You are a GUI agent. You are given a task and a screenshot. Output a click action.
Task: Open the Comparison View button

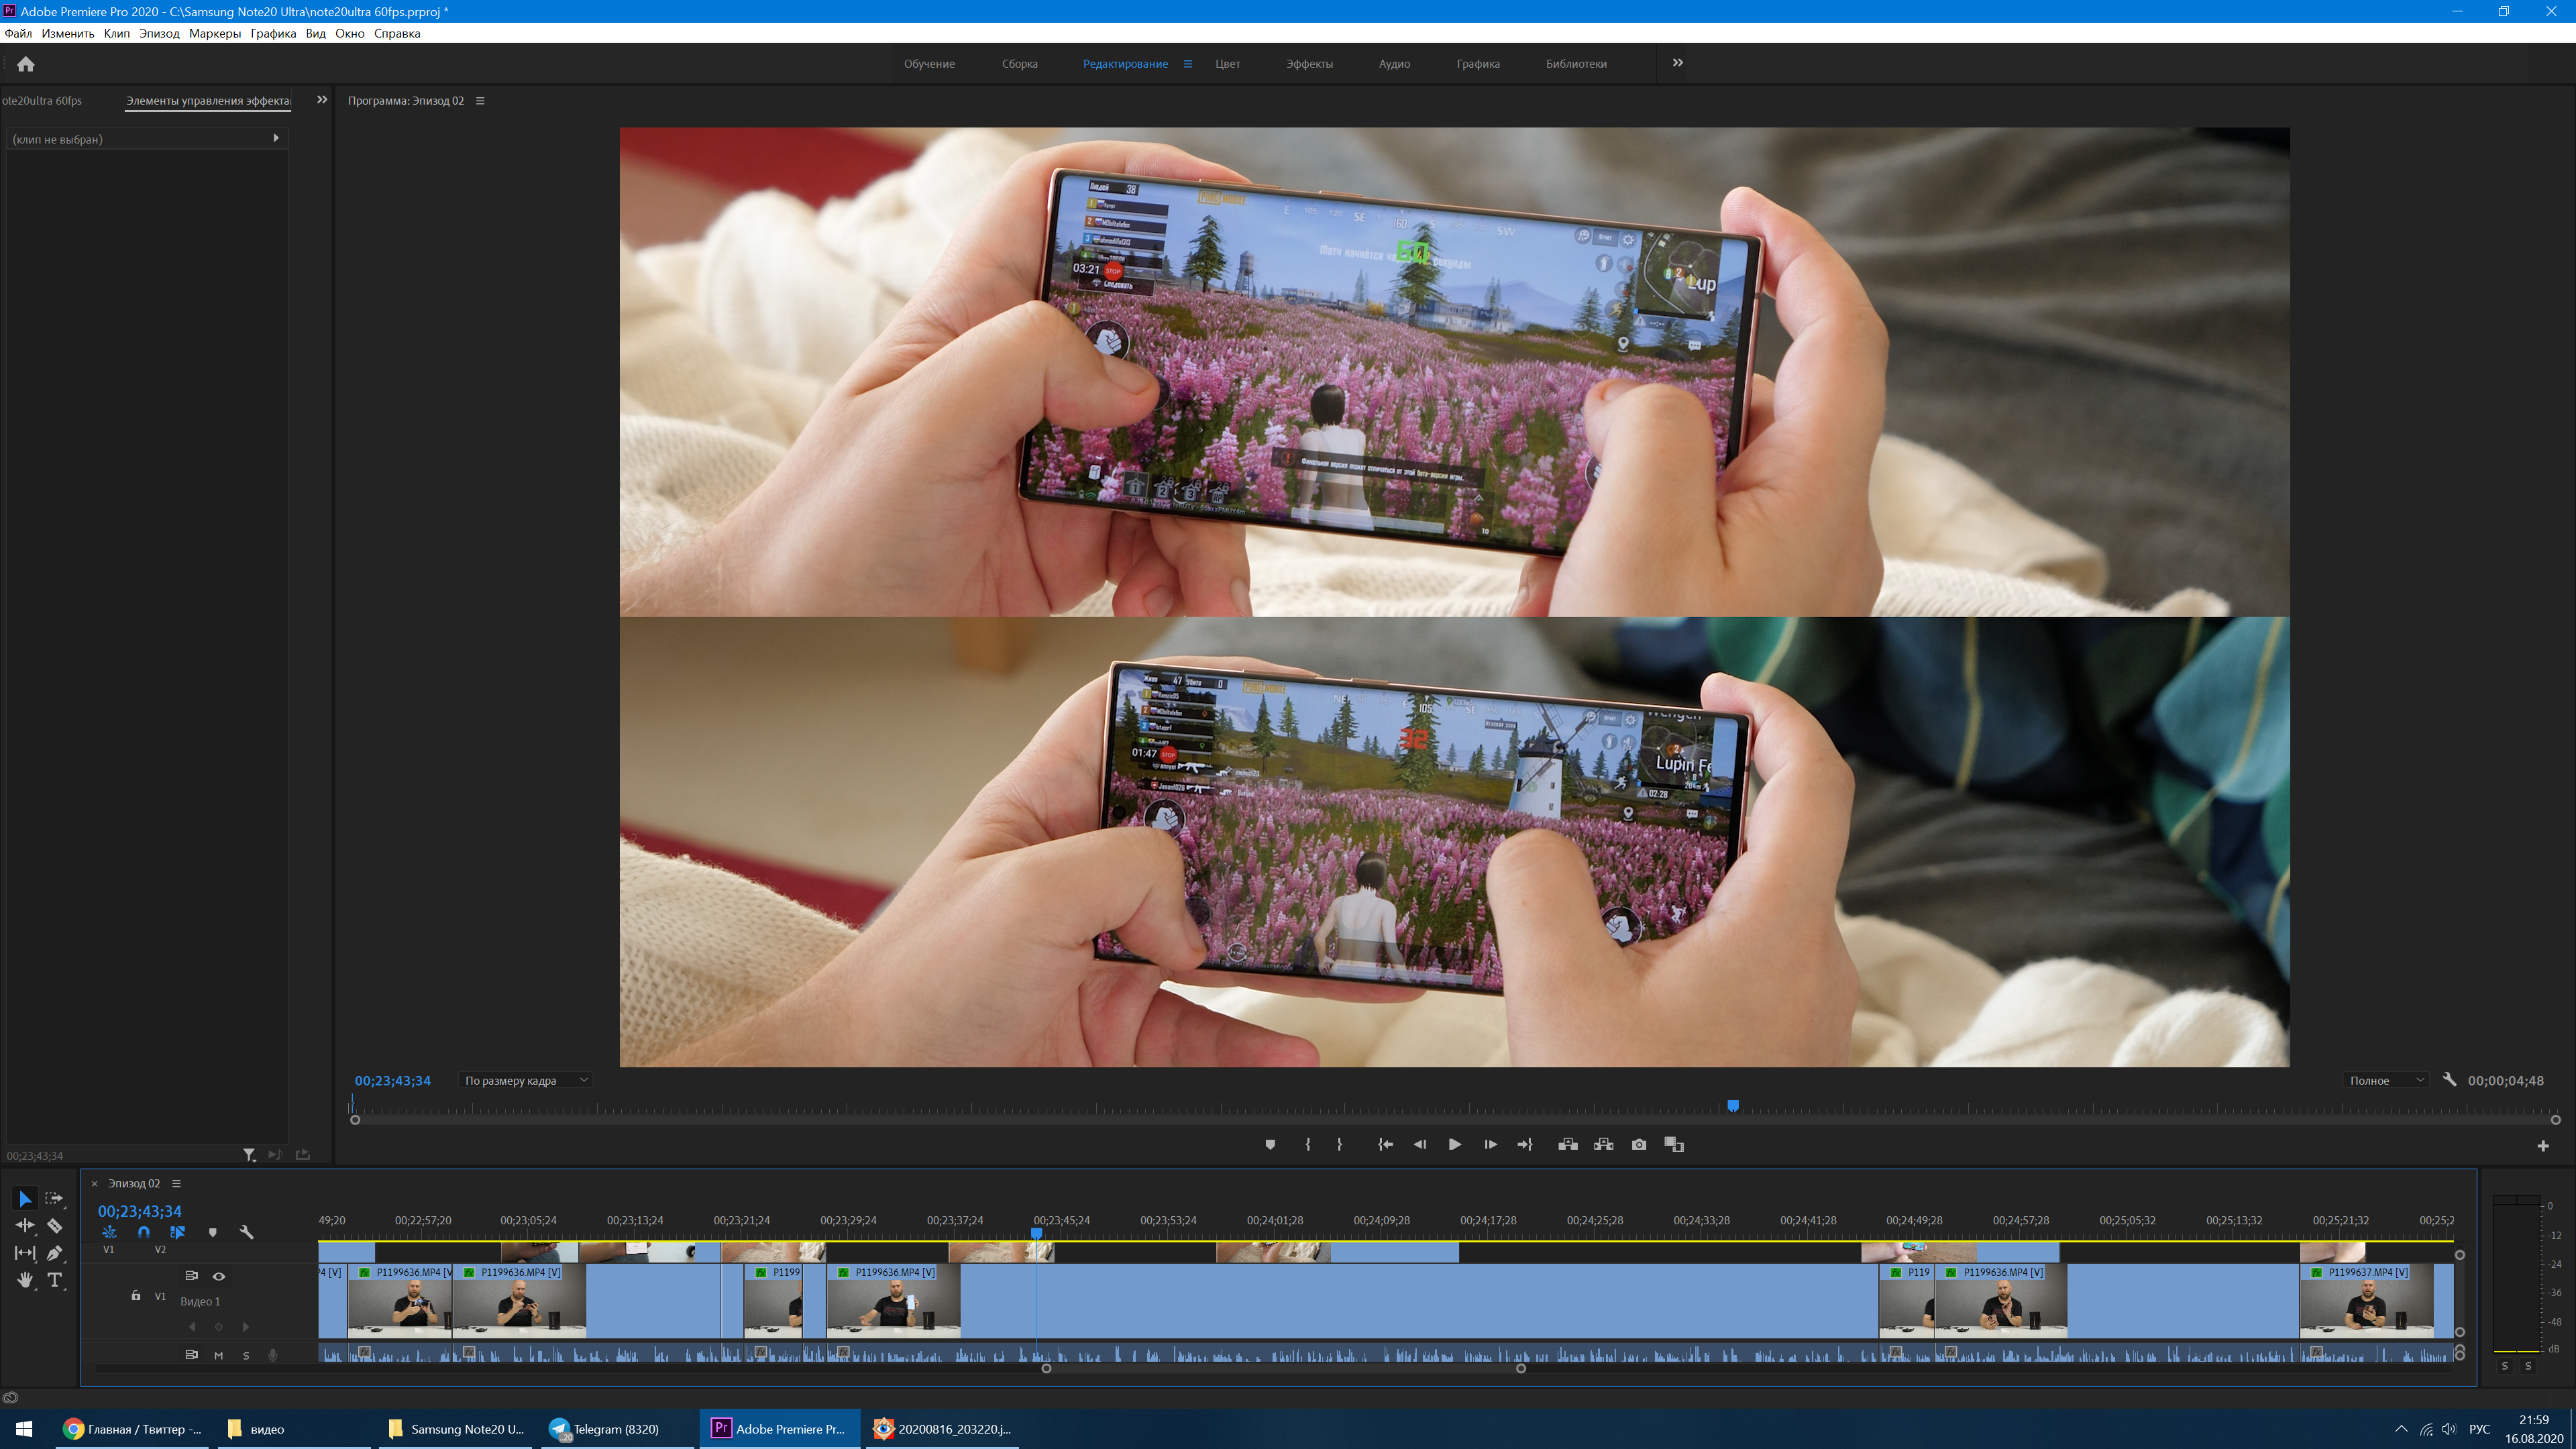[1674, 1144]
